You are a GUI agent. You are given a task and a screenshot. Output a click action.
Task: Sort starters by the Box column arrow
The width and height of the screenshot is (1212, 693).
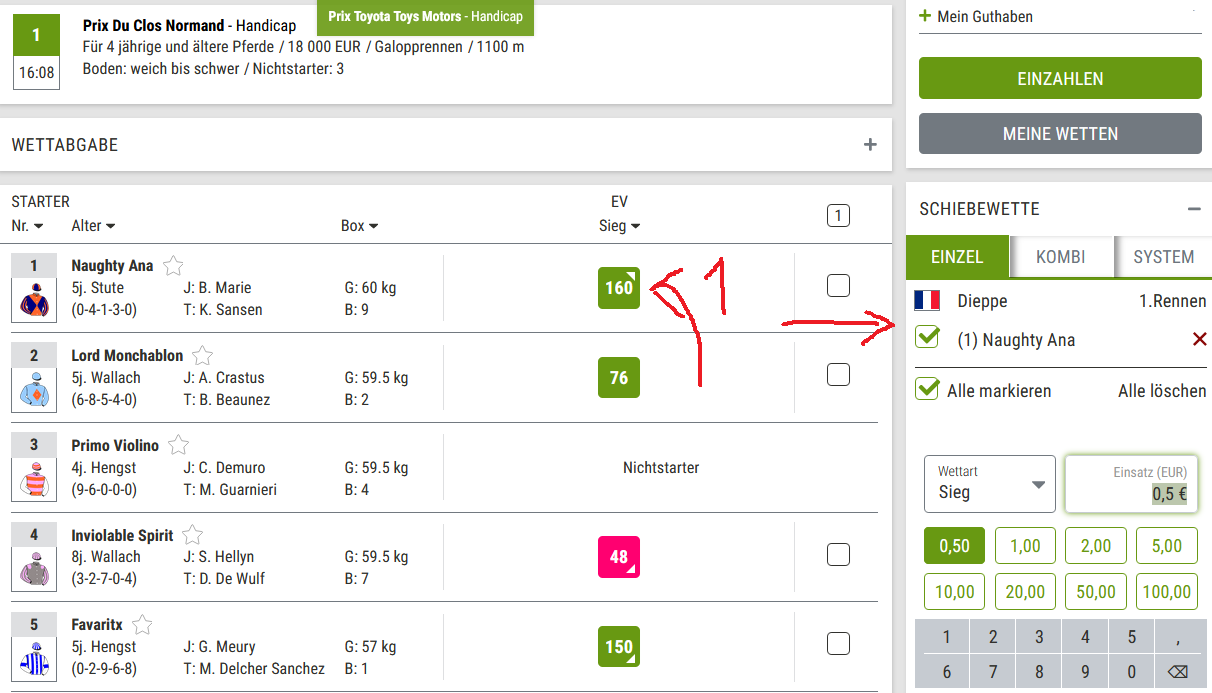(373, 227)
